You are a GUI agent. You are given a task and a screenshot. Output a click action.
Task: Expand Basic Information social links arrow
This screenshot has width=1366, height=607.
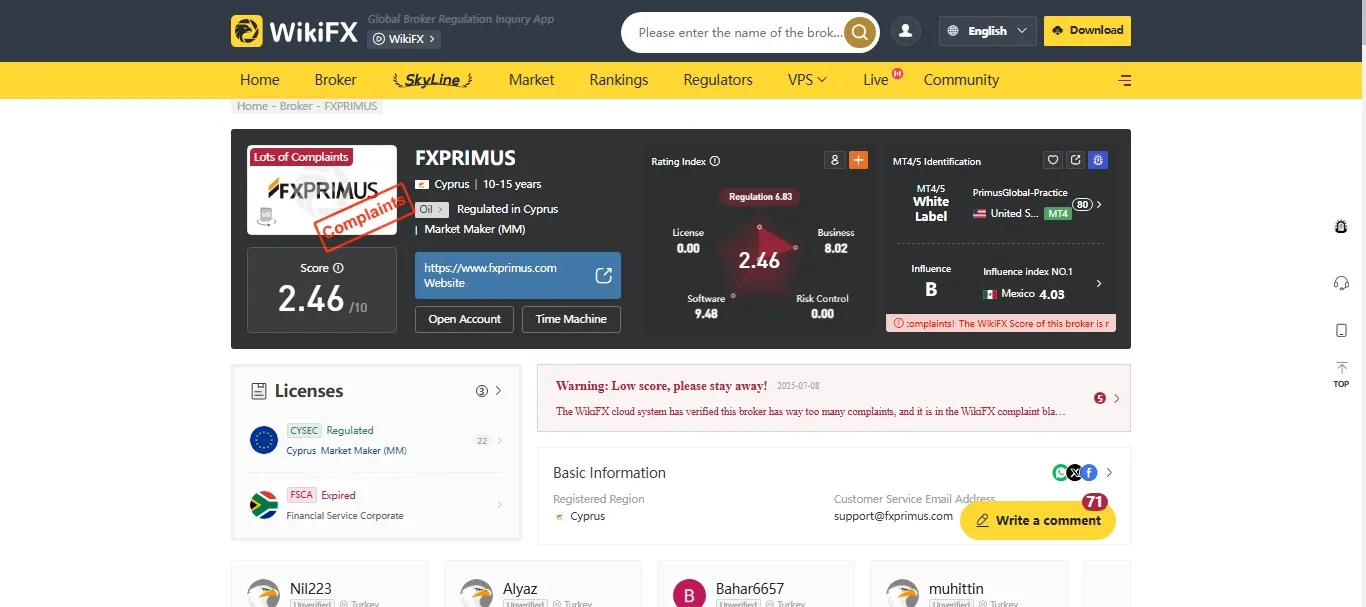click(1109, 473)
